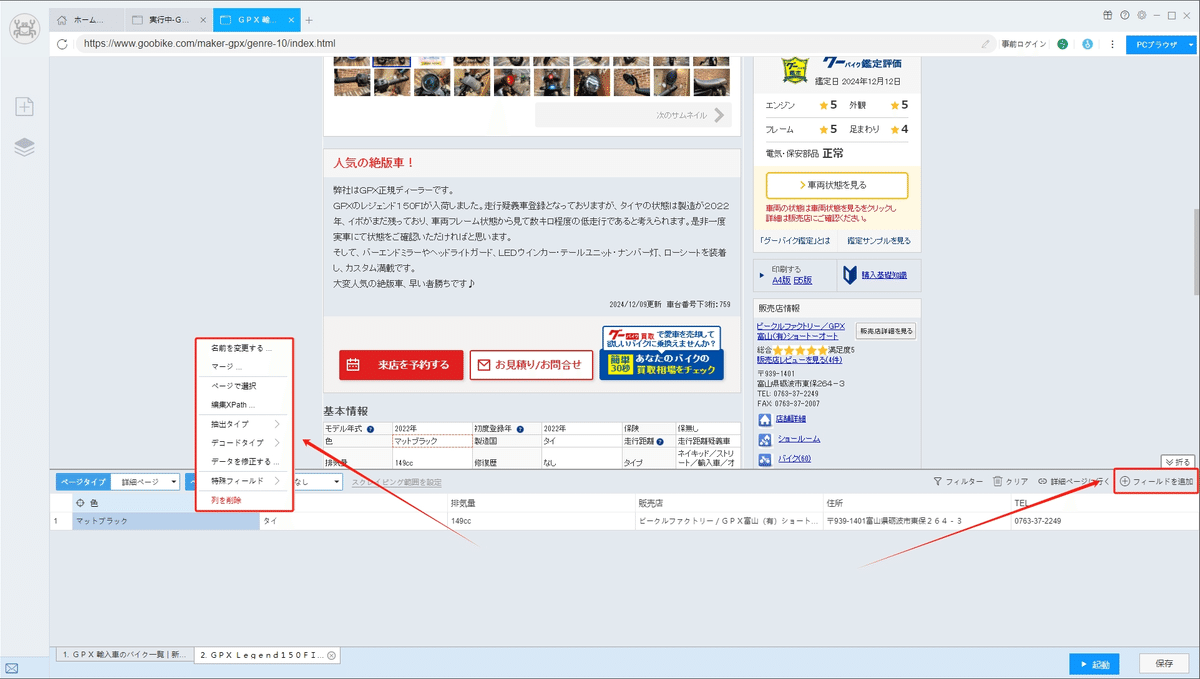Add a new tab with the plus icon
The height and width of the screenshot is (679, 1200).
(x=309, y=20)
